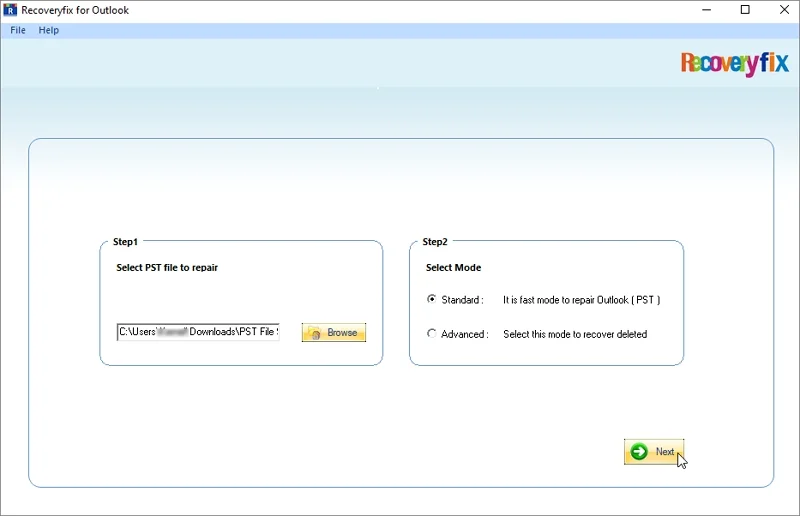The image size is (800, 516).
Task: Minimize the Recoveryfix window
Action: click(x=706, y=10)
